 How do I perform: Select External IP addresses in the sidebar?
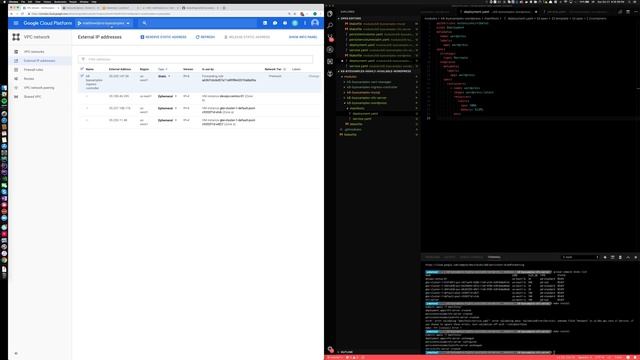pos(39,61)
